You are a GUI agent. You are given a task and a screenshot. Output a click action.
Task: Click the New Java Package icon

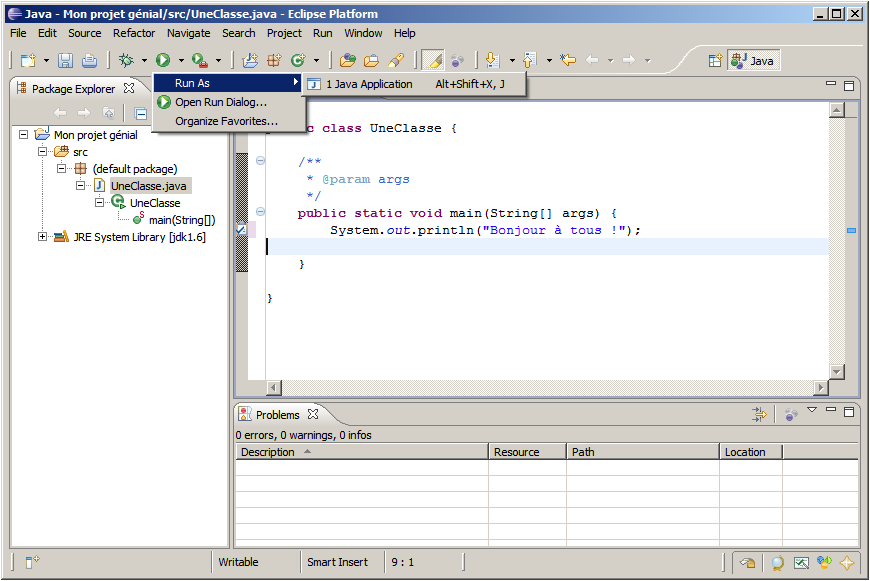(x=273, y=61)
